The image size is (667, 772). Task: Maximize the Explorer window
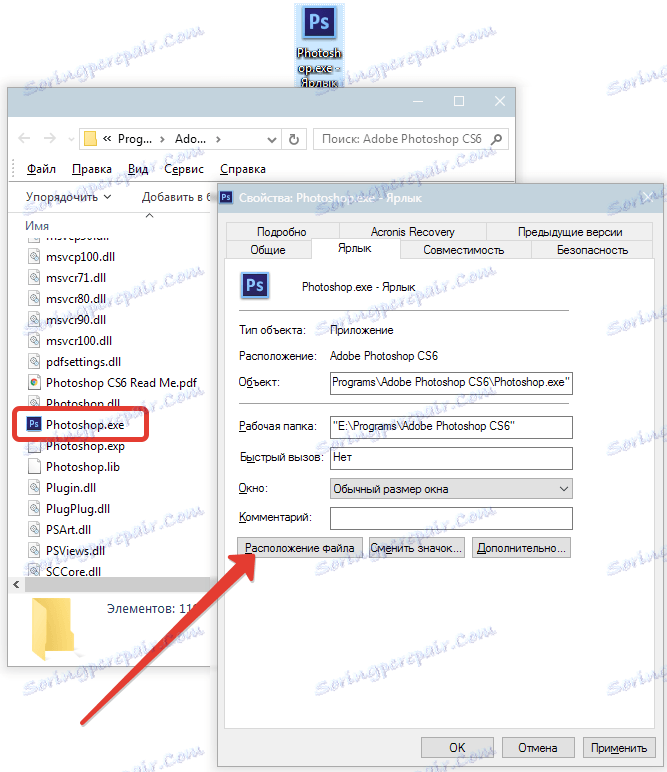click(x=459, y=101)
